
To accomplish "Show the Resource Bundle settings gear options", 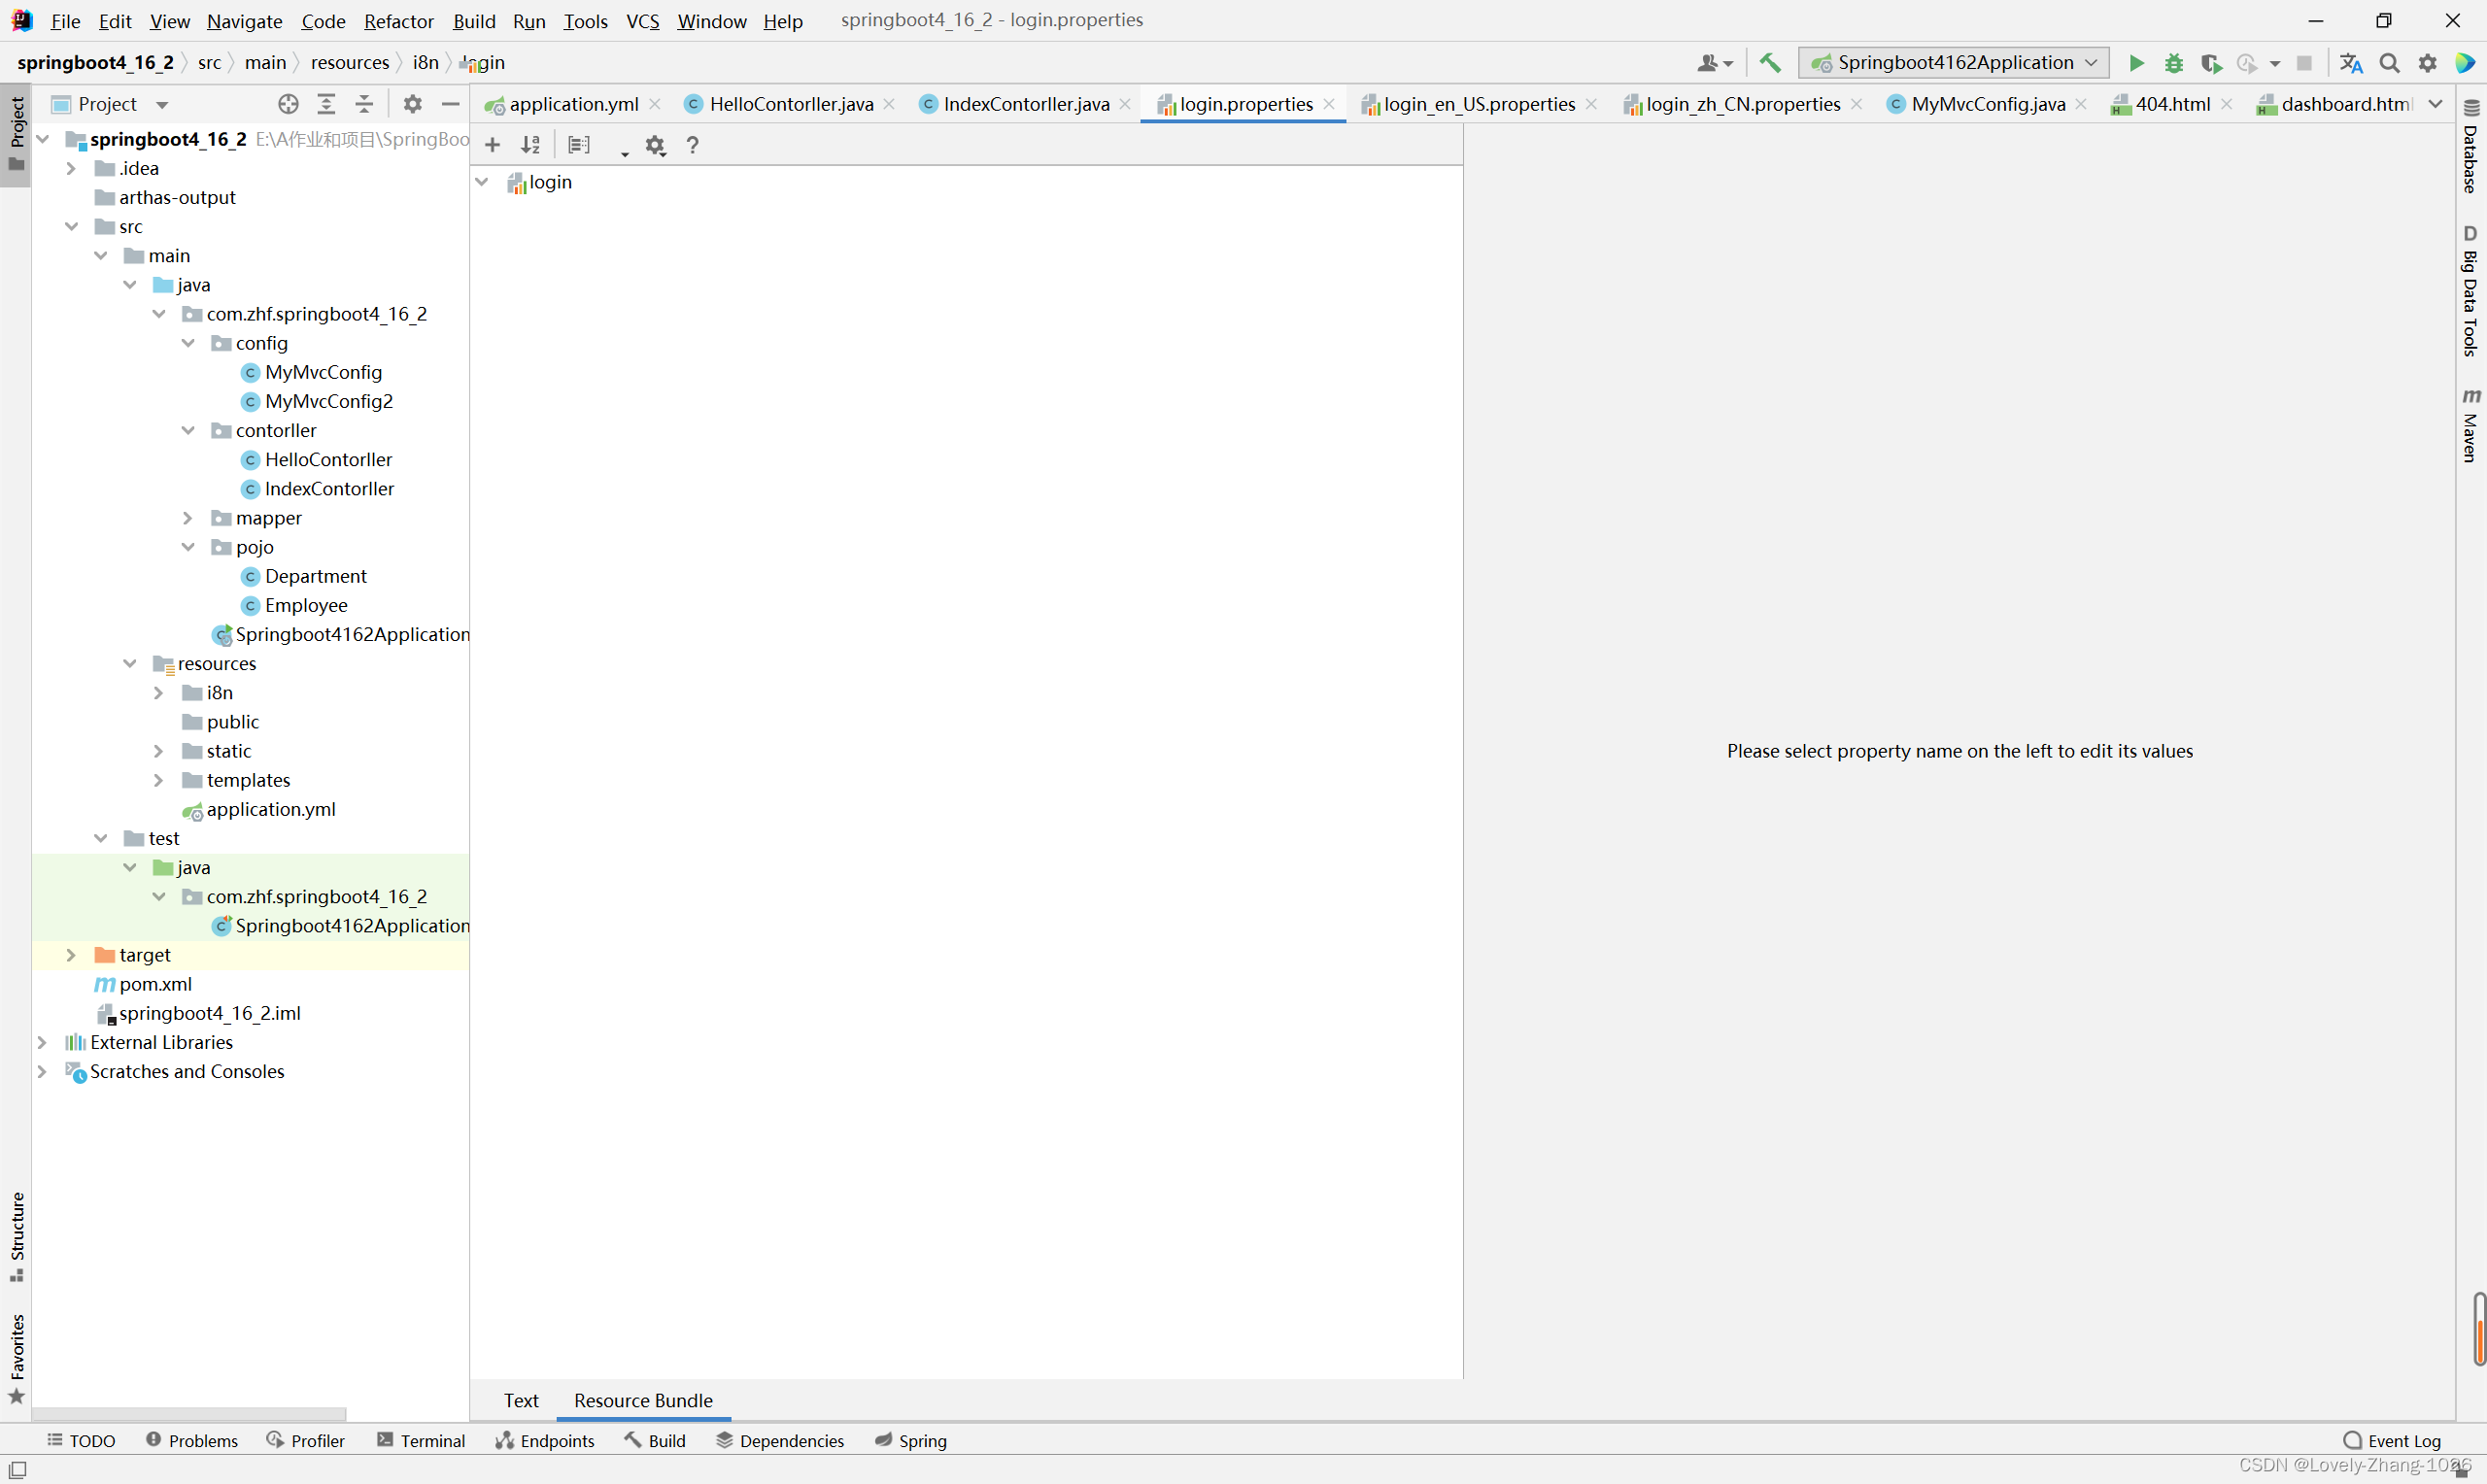I will point(655,144).
